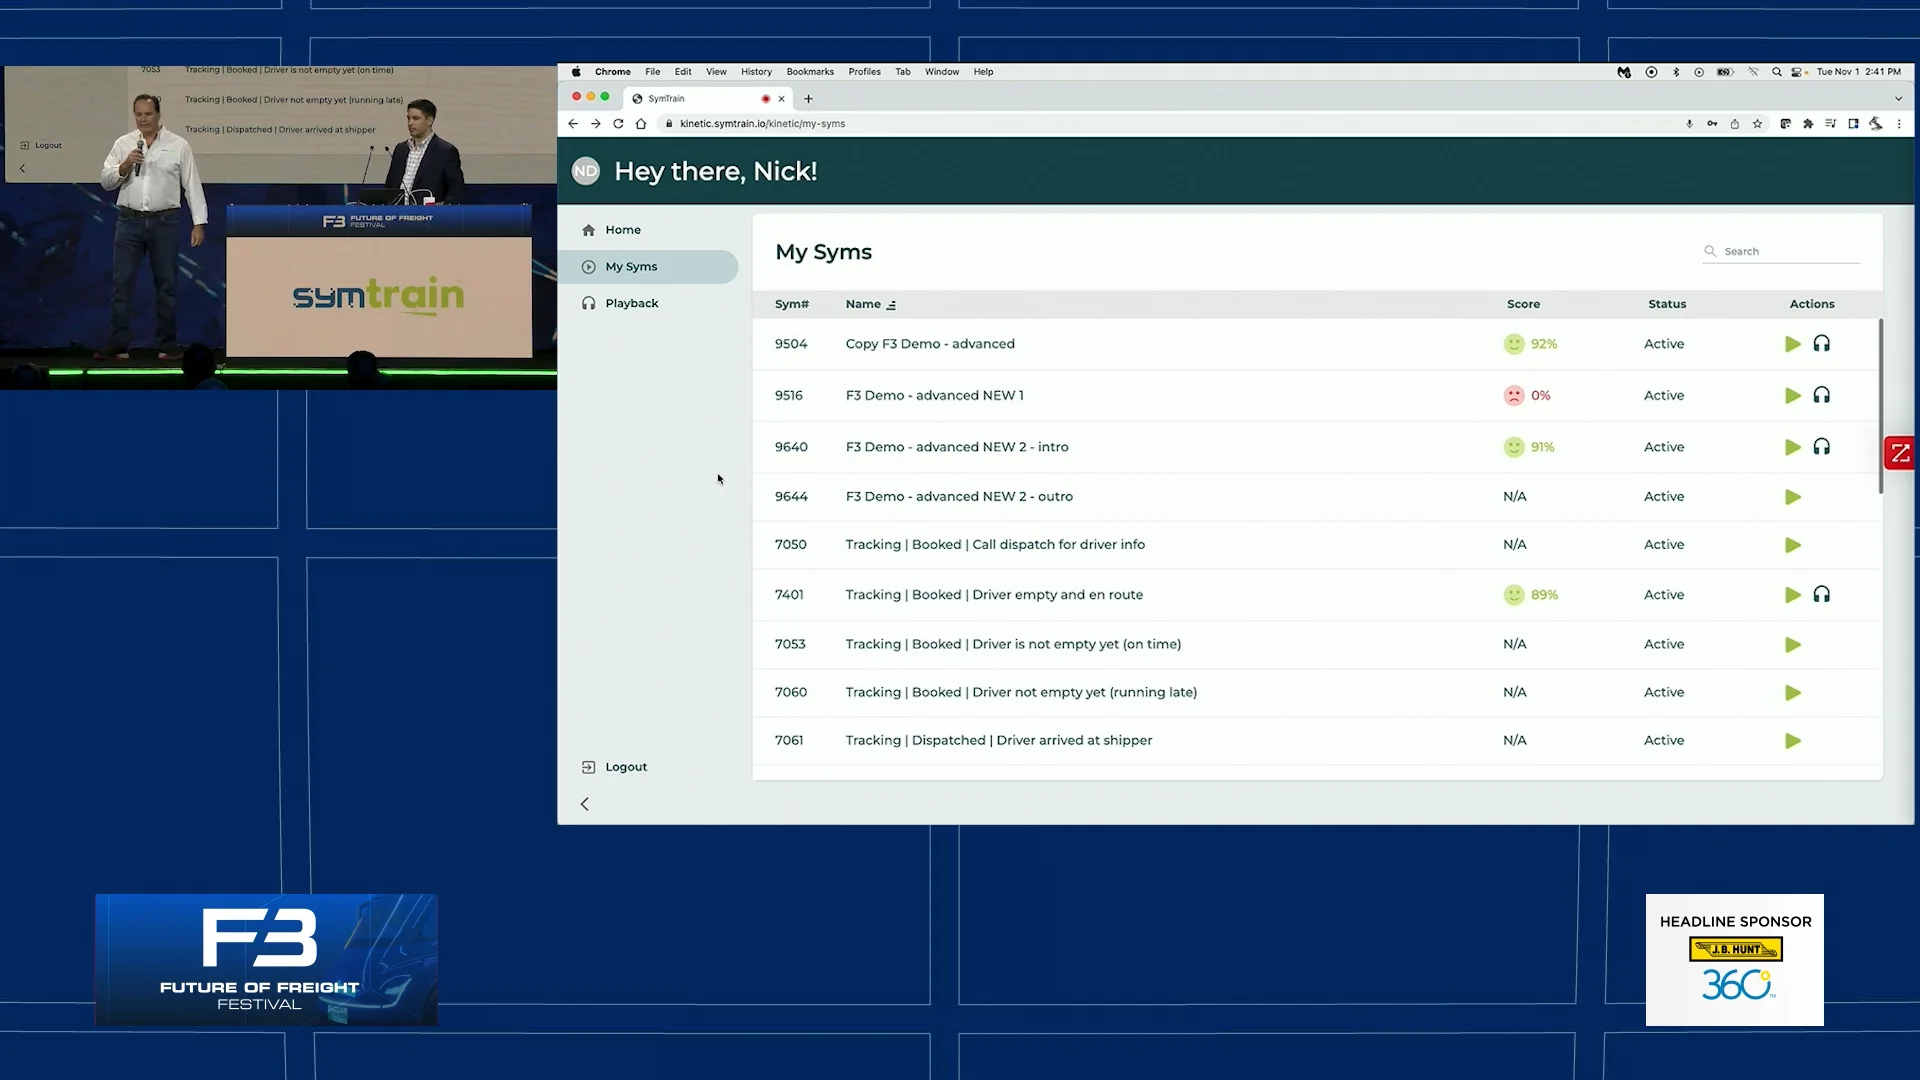Click Logout in the sidebar
The height and width of the screenshot is (1080, 1920).
tap(615, 767)
